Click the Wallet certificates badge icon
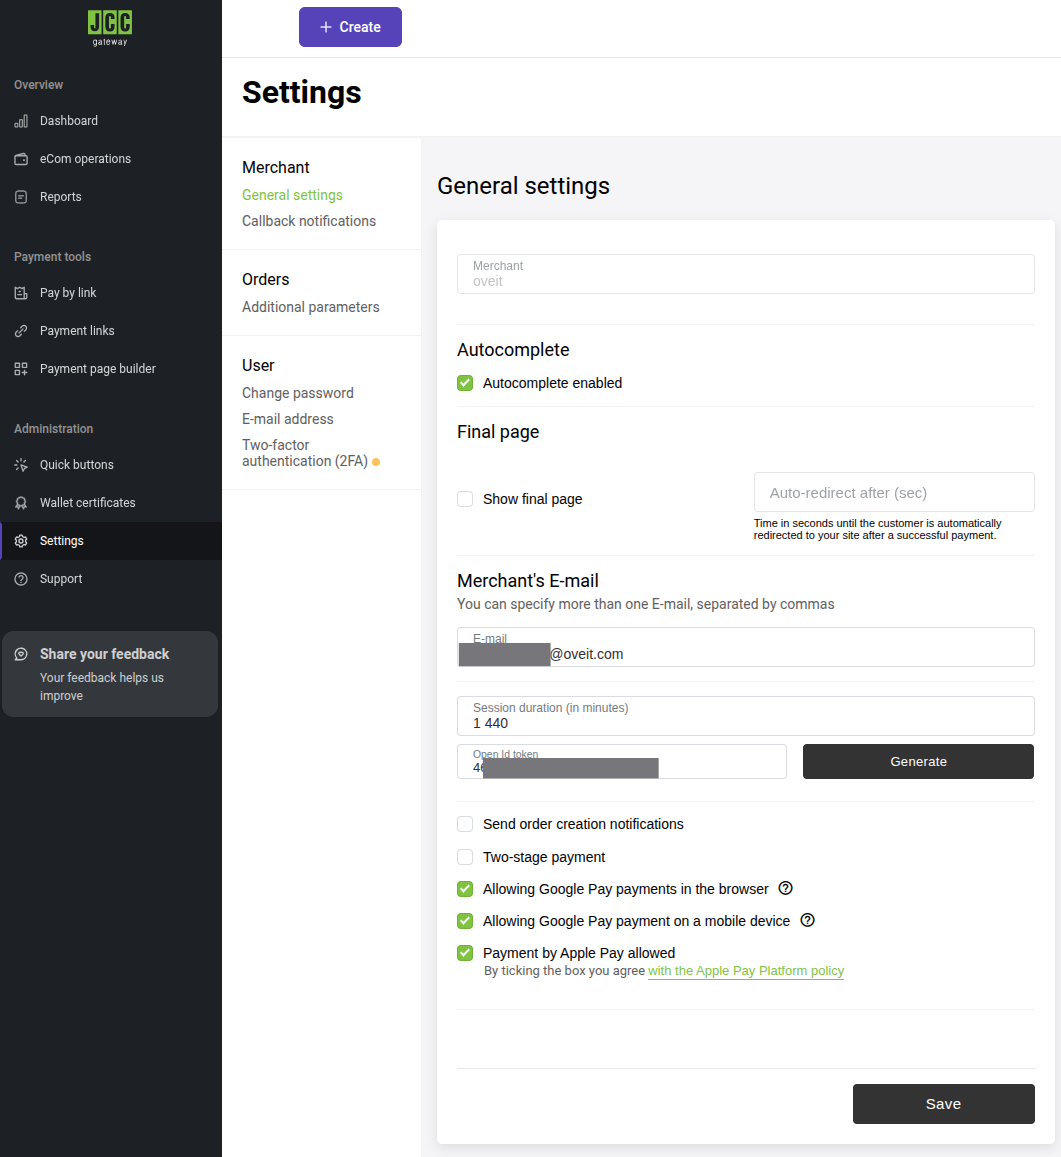This screenshot has height=1157, width=1061. click(21, 503)
